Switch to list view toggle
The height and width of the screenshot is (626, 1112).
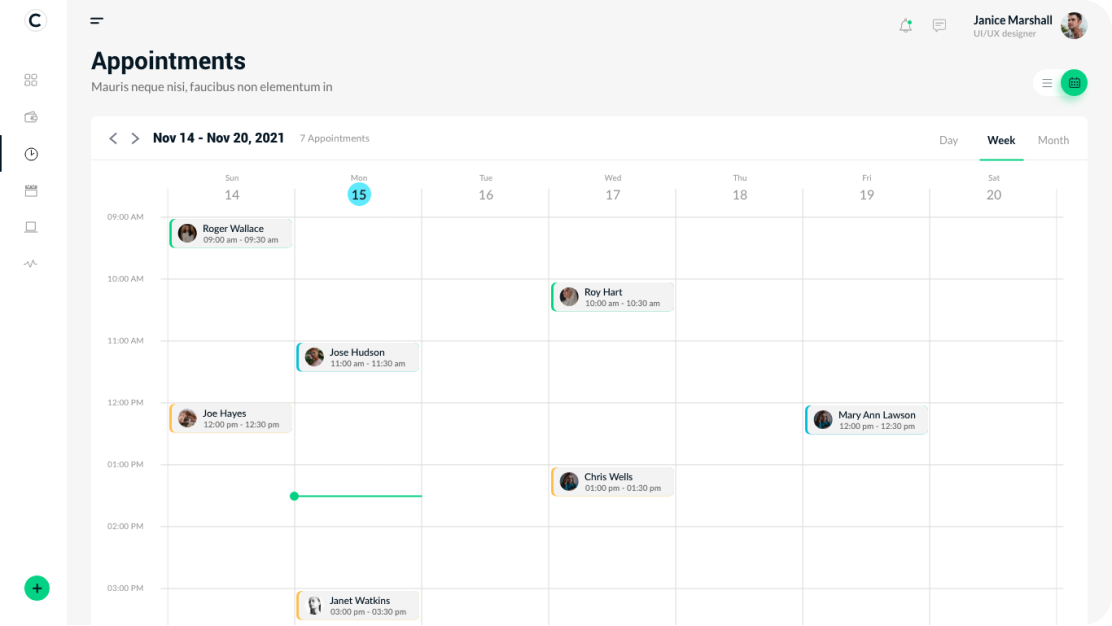[x=1047, y=83]
